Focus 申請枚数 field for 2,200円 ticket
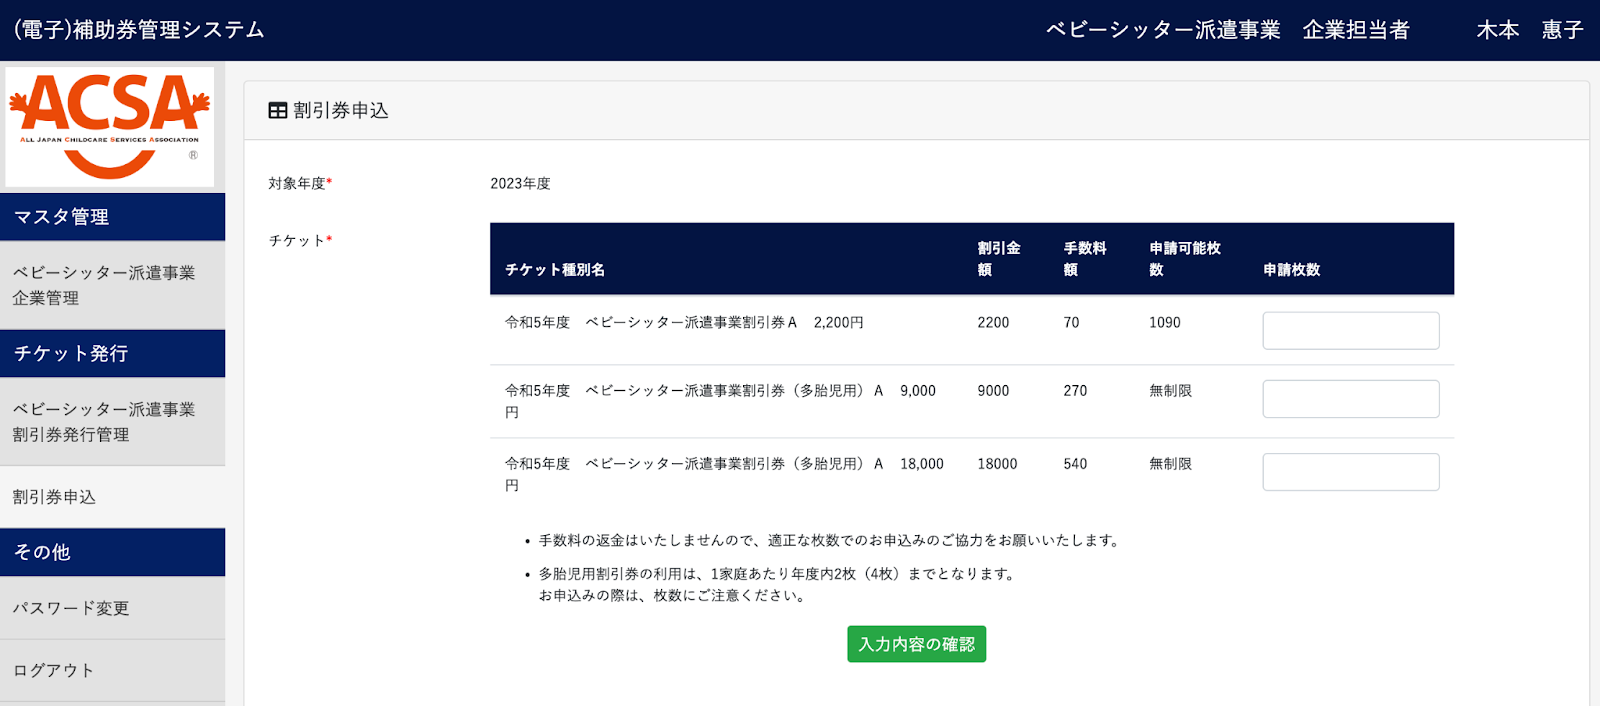Viewport: 1600px width, 706px height. (x=1351, y=331)
